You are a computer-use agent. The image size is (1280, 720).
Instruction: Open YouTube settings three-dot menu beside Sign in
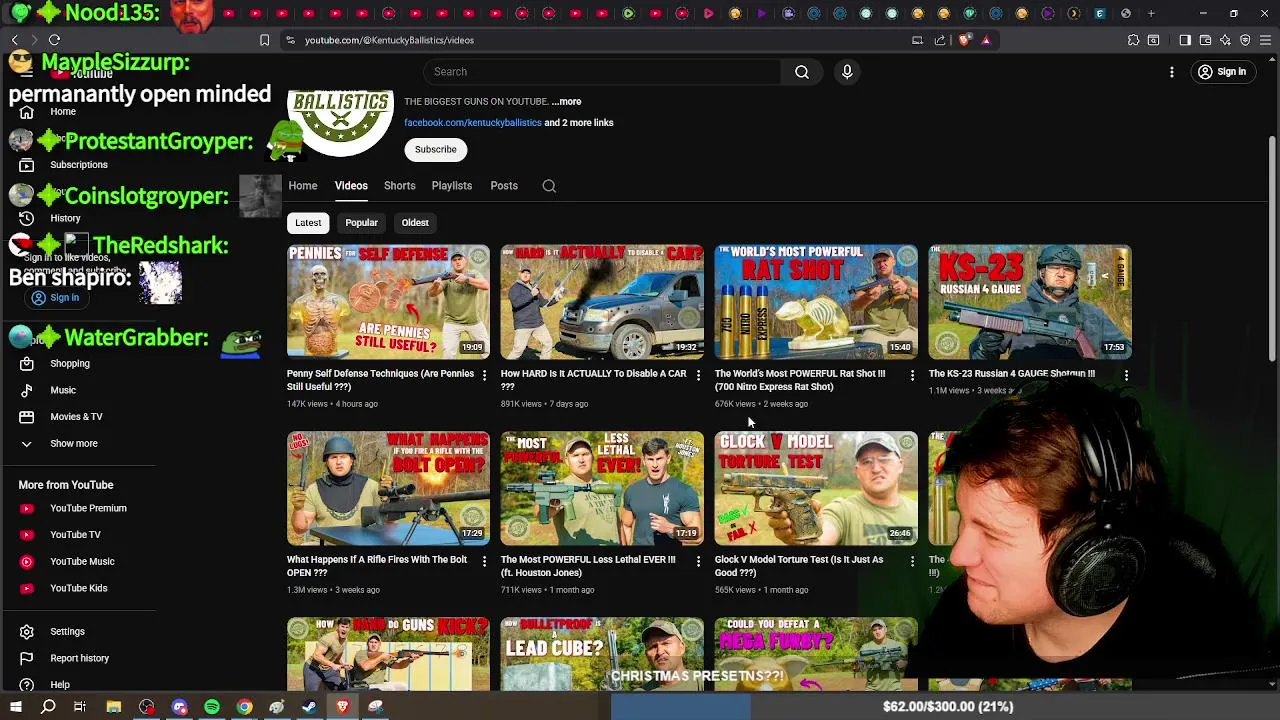1172,72
